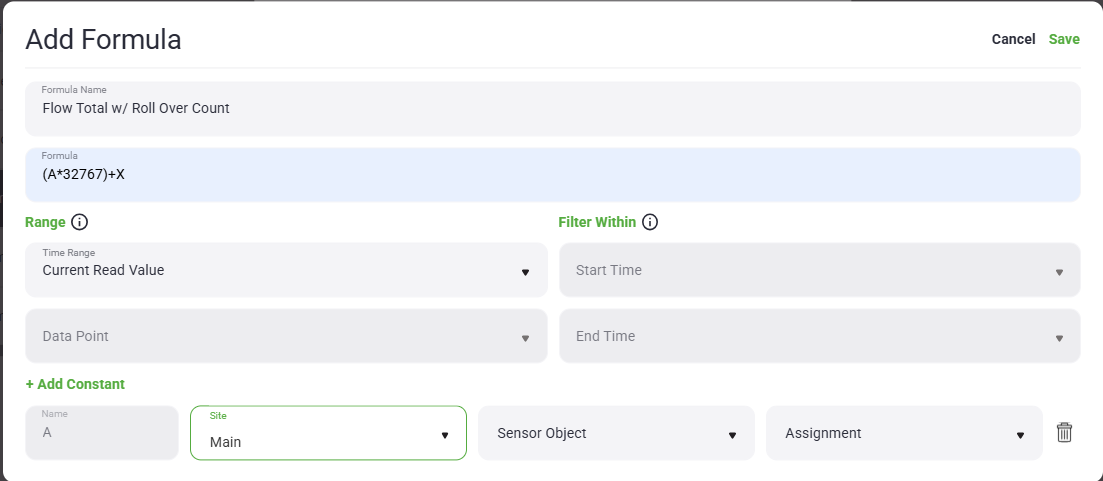The width and height of the screenshot is (1103, 481).
Task: Click the green Range heading
Action: (45, 222)
